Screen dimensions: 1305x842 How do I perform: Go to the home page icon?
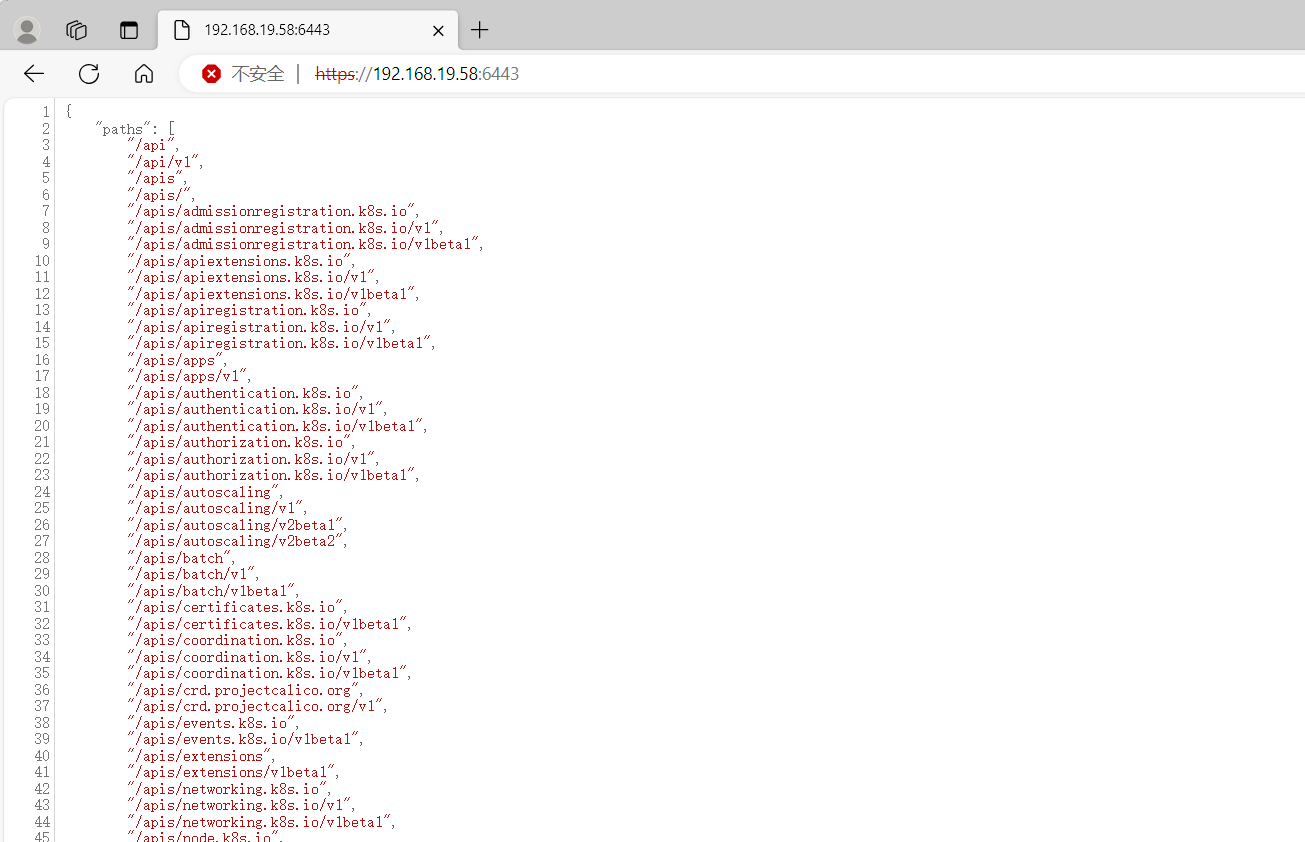(x=144, y=73)
